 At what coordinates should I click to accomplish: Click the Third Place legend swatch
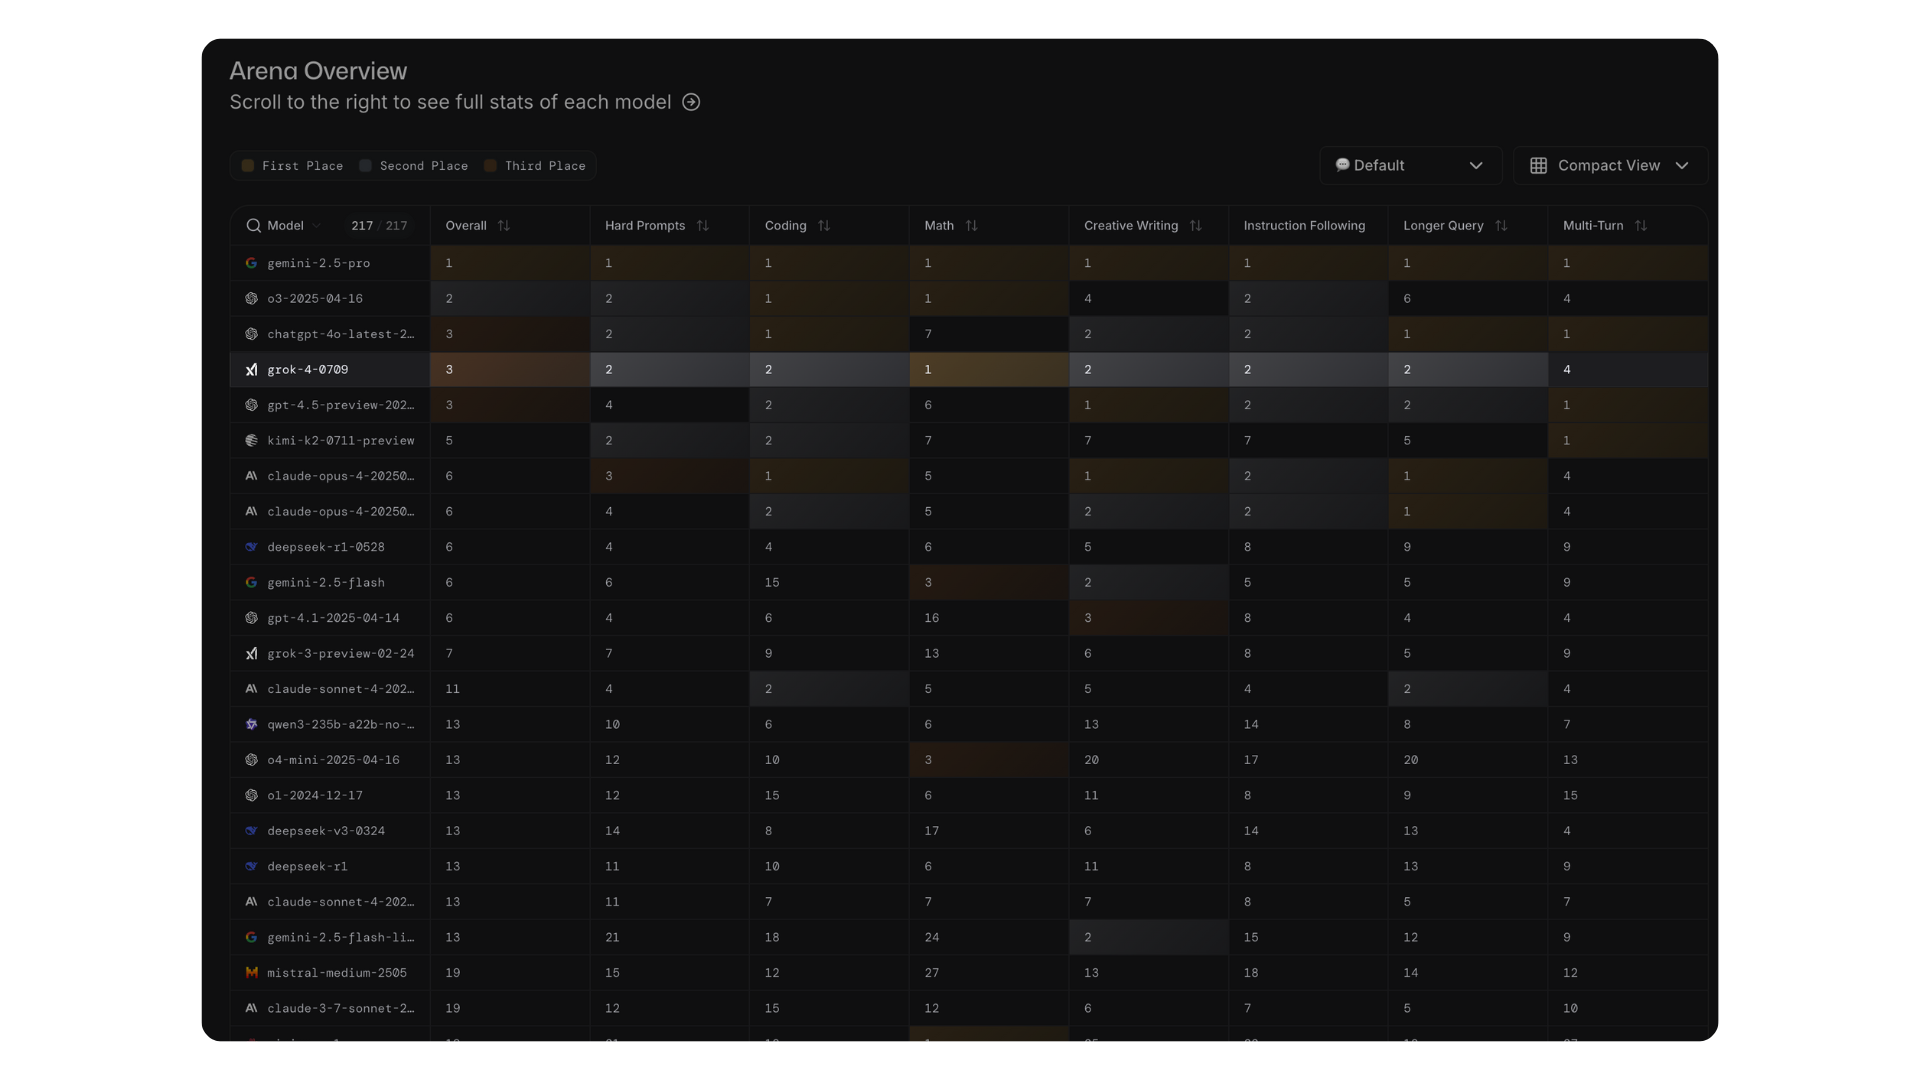491,166
